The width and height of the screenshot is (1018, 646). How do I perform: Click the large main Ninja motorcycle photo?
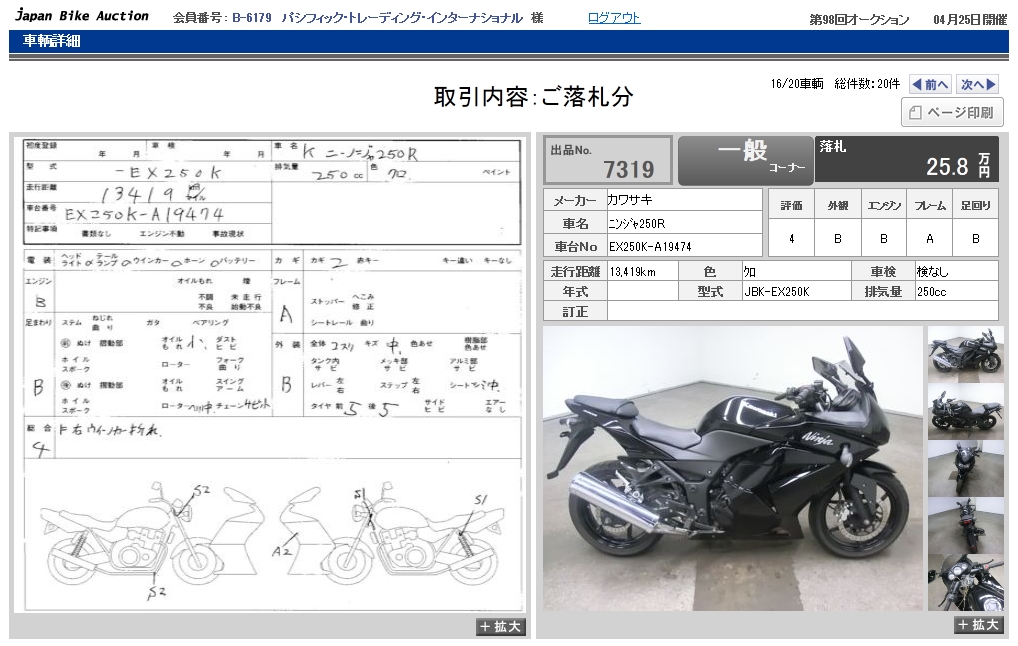[x=733, y=468]
